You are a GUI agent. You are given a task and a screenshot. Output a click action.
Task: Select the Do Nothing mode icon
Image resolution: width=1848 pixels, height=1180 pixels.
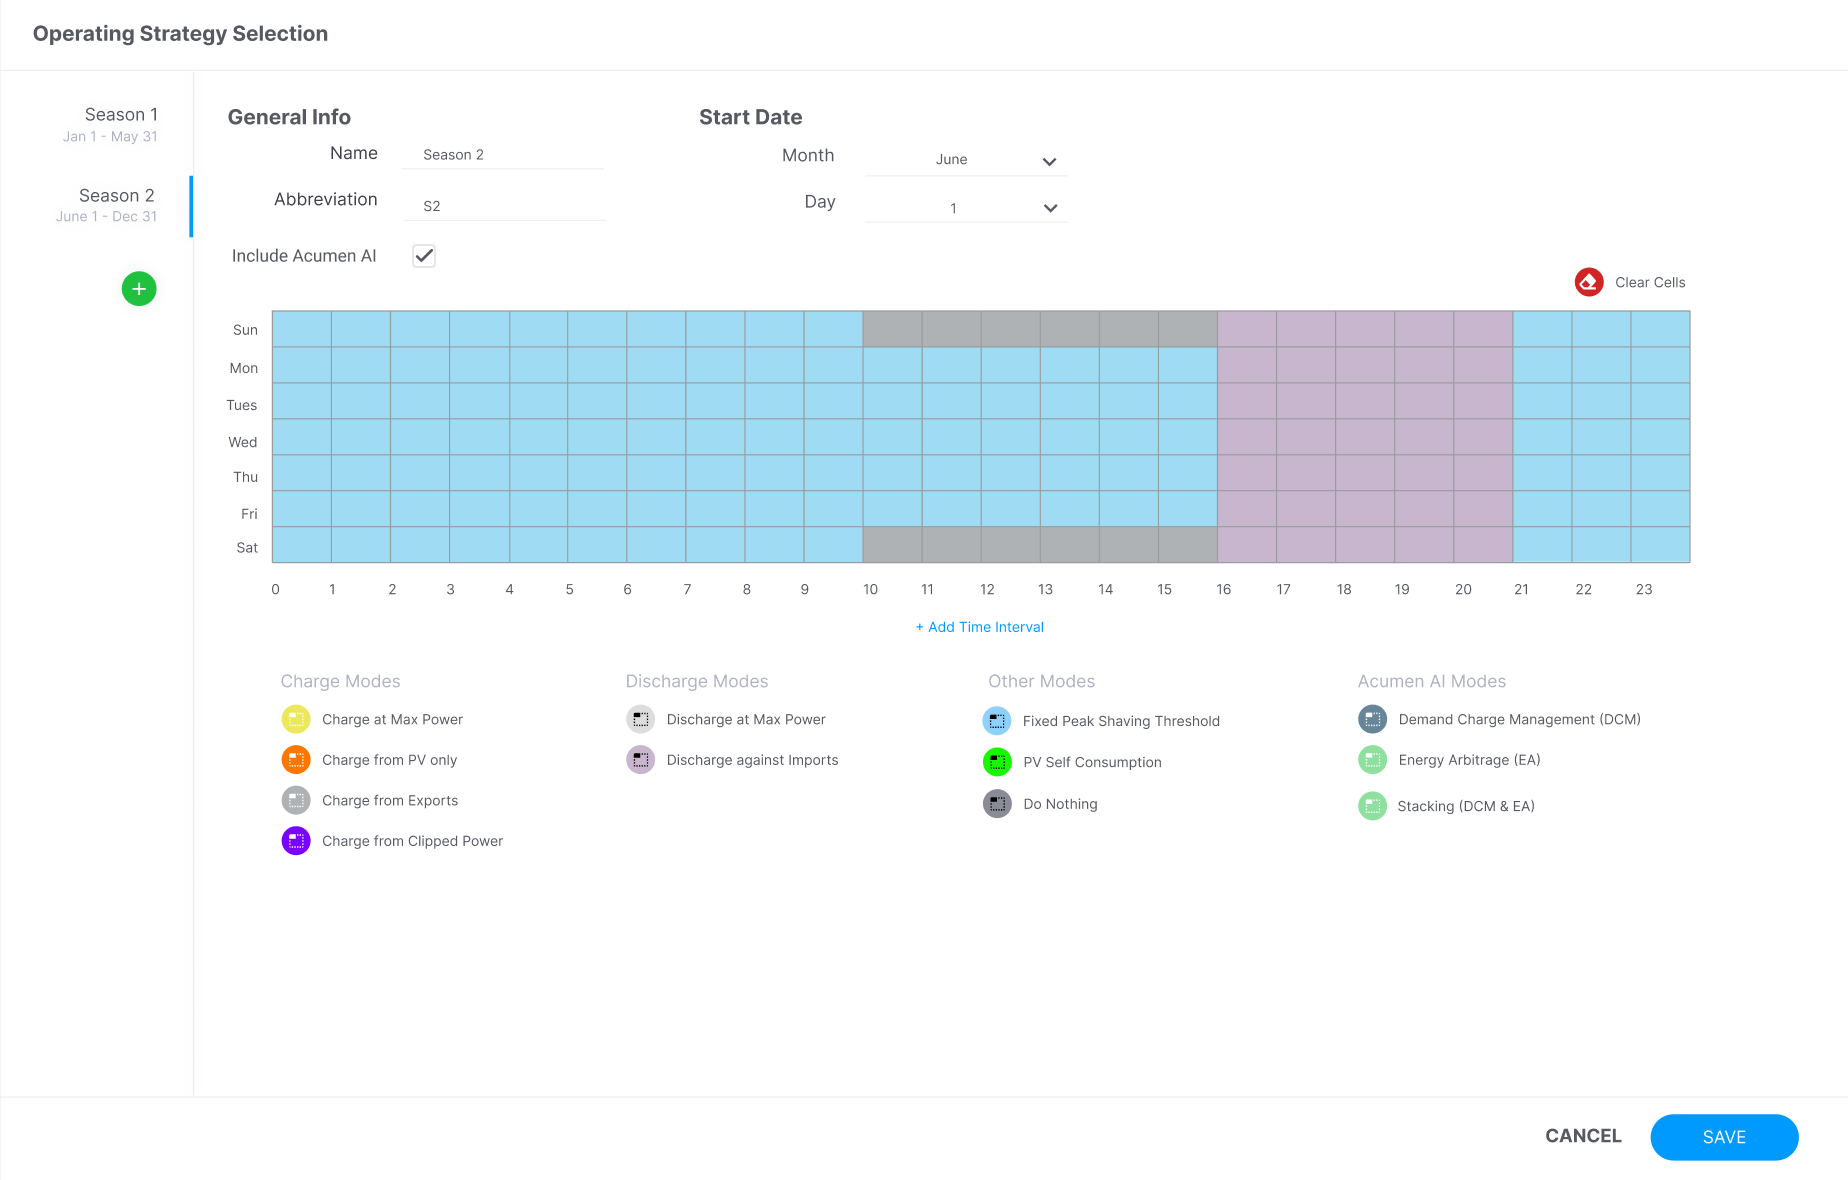pos(996,803)
